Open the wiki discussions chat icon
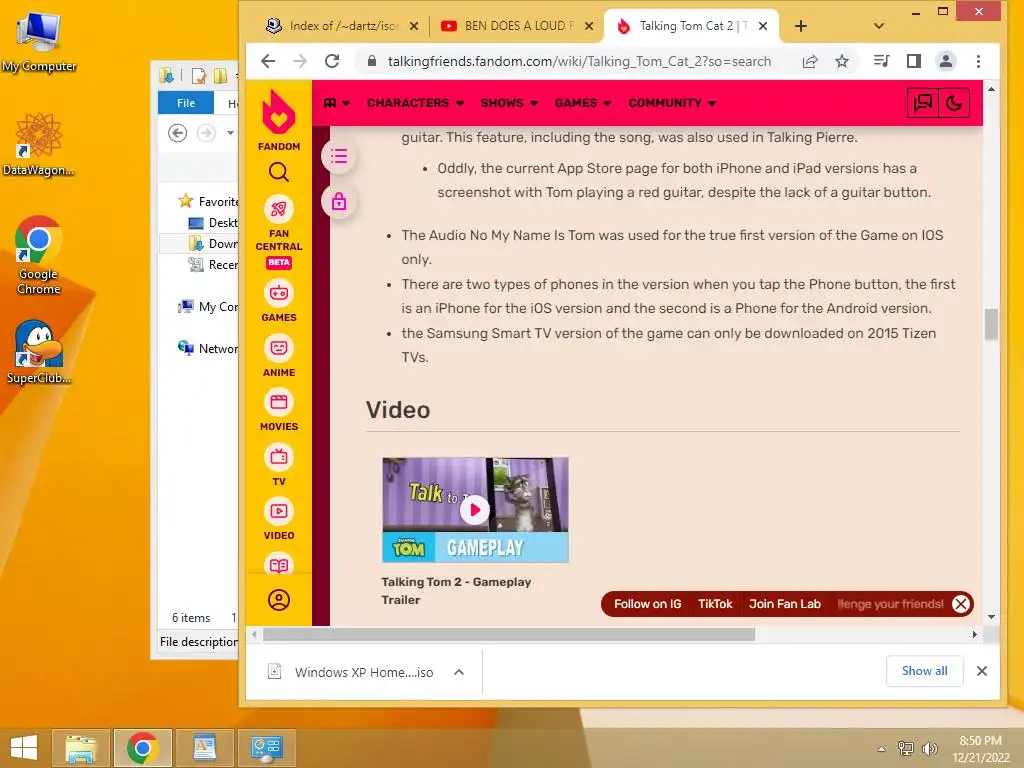The image size is (1024, 768). 923,103
